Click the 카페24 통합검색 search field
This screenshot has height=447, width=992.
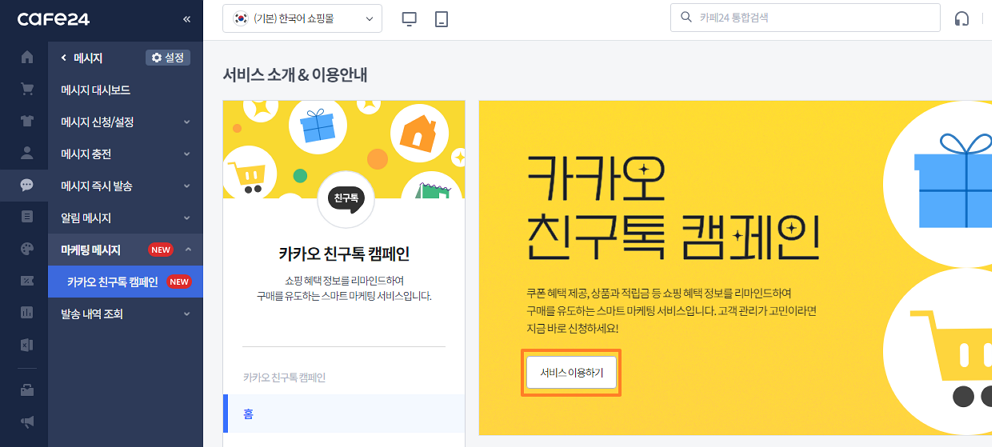click(x=812, y=18)
